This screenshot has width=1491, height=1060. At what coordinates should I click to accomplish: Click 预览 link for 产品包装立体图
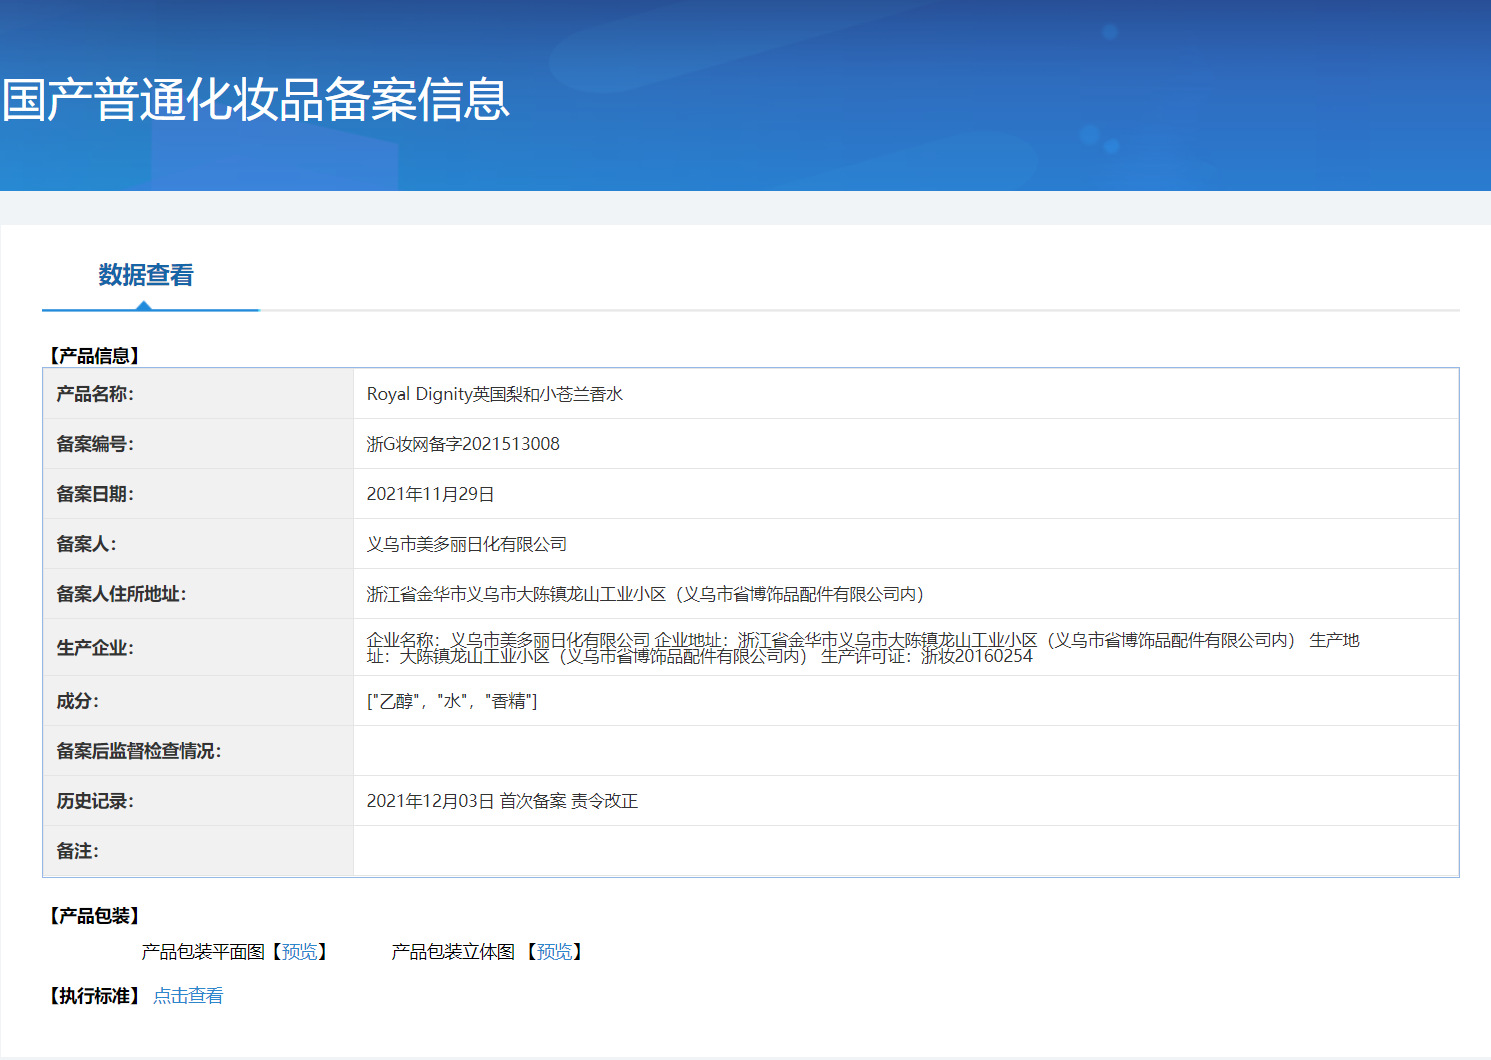point(554,952)
